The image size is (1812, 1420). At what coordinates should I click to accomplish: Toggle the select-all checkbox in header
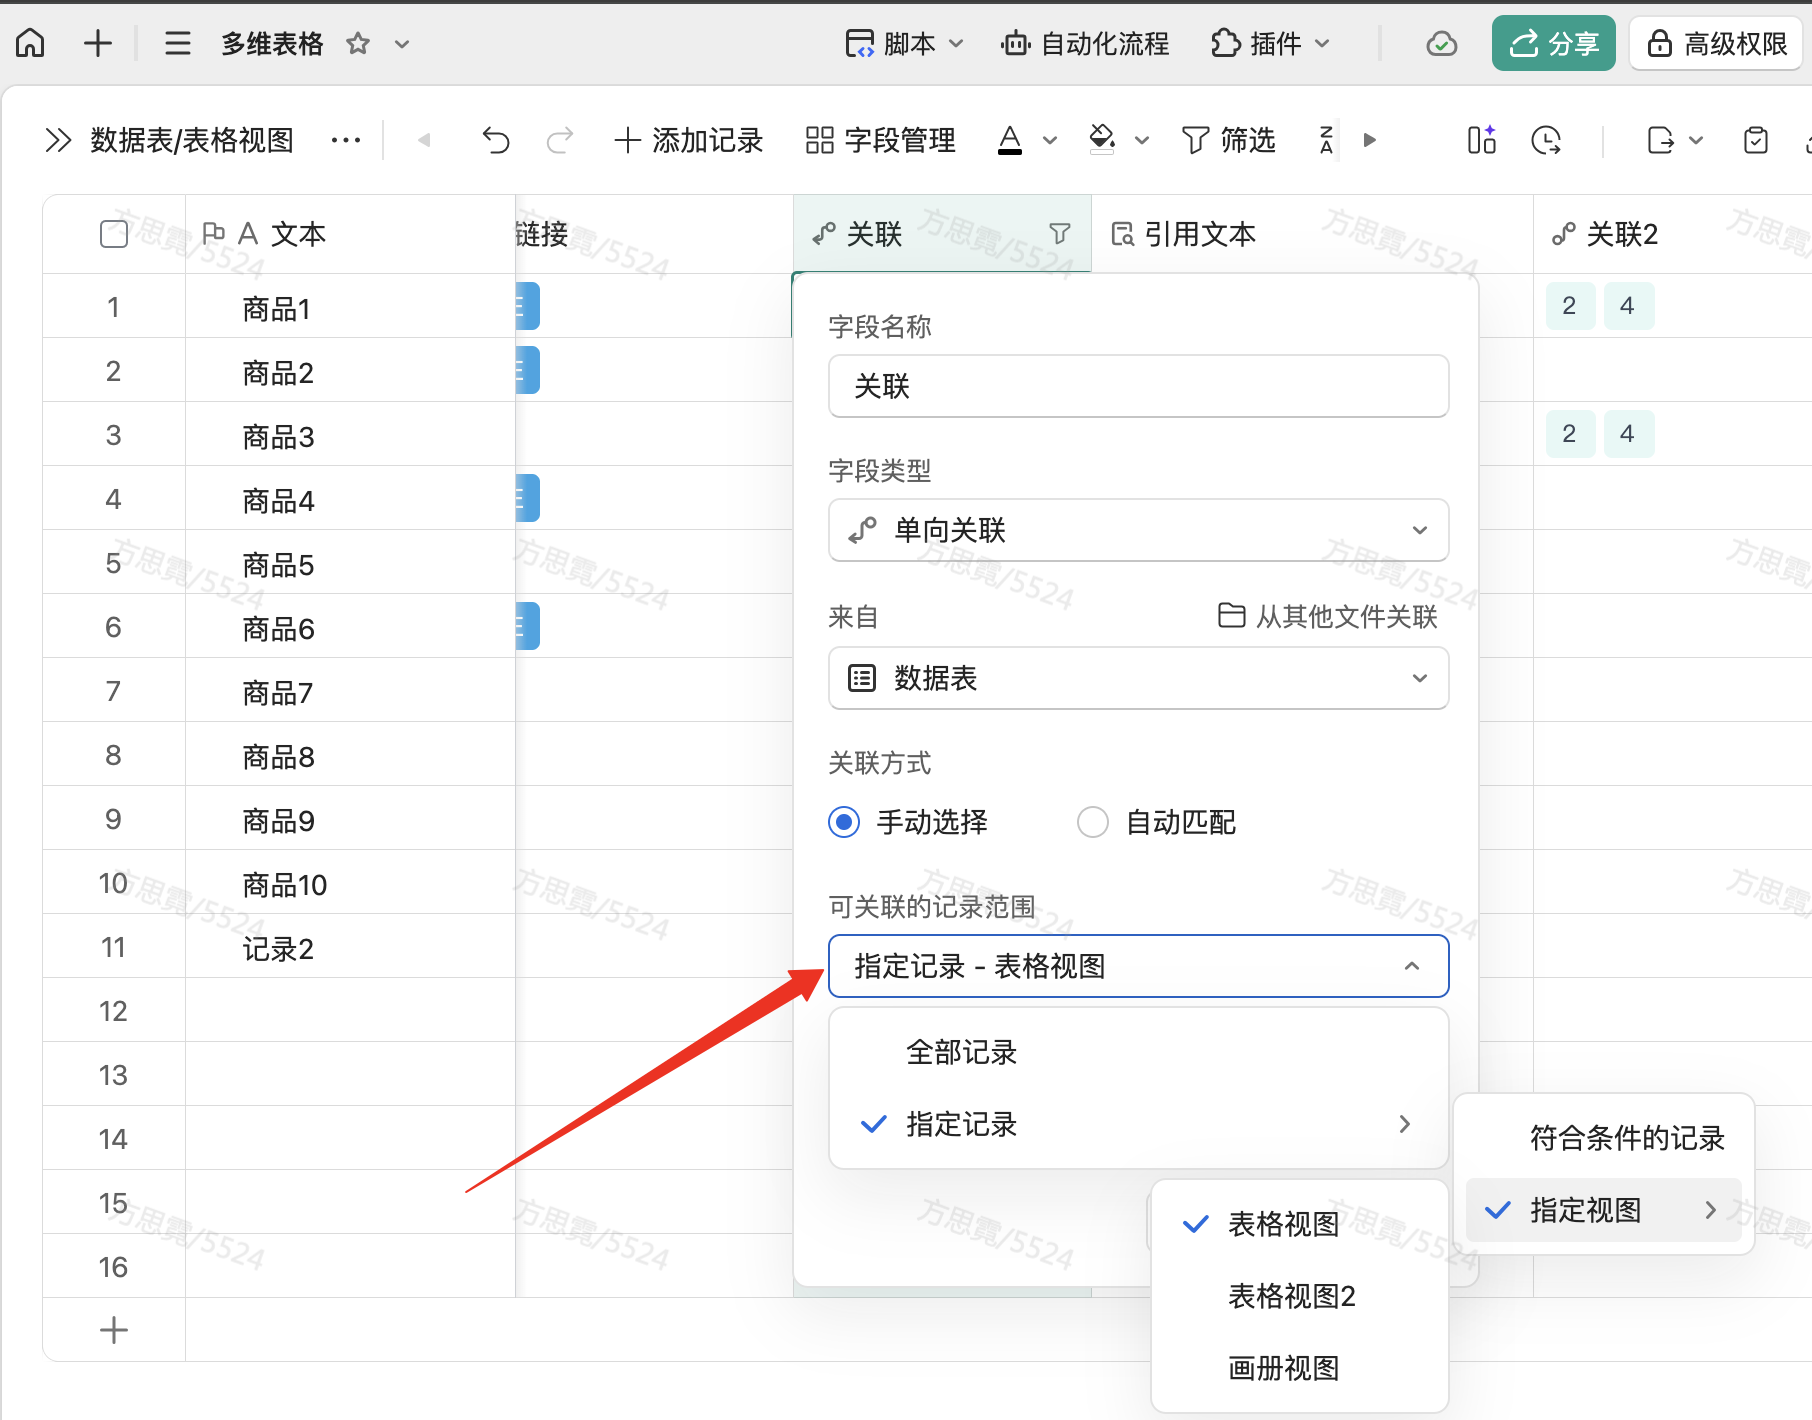pyautogui.click(x=114, y=234)
